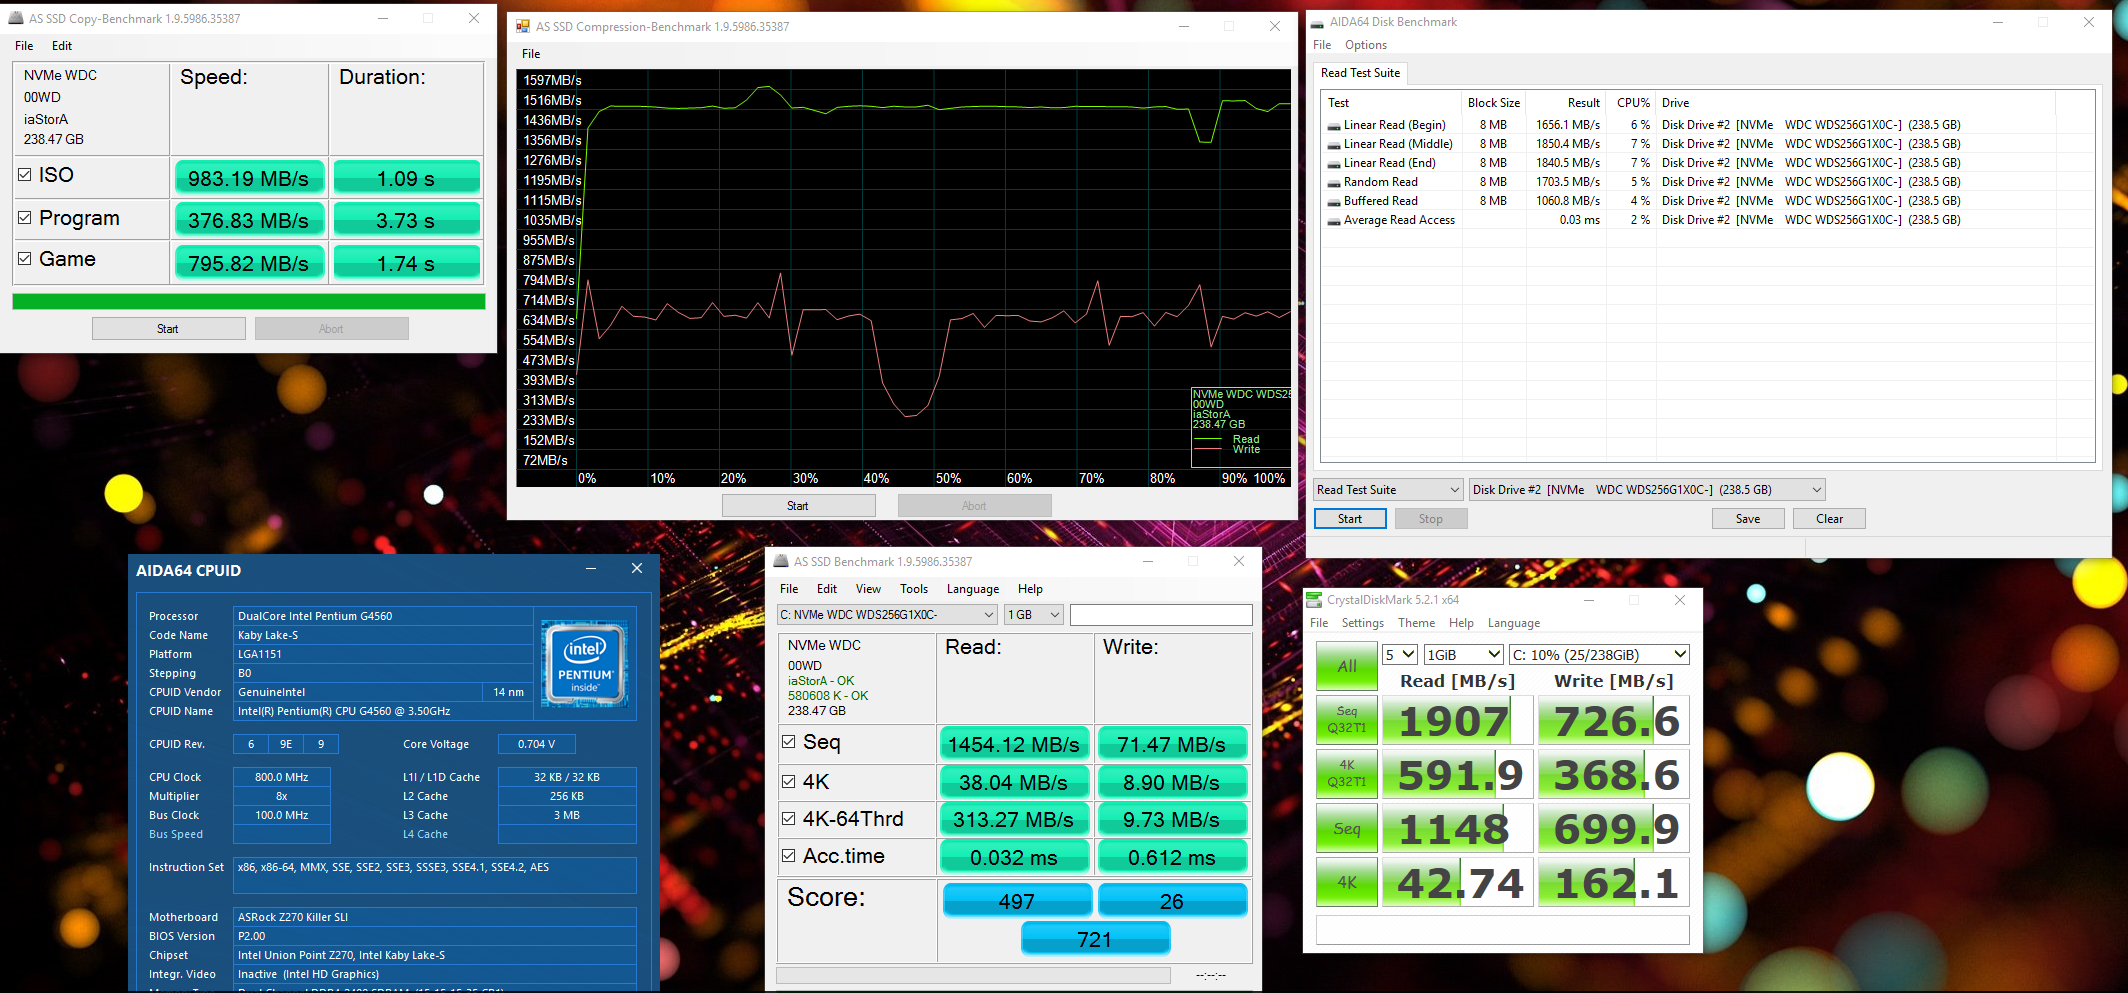
Task: Toggle the ISO checkbox in Copy-Benchmark
Action: click(x=25, y=175)
